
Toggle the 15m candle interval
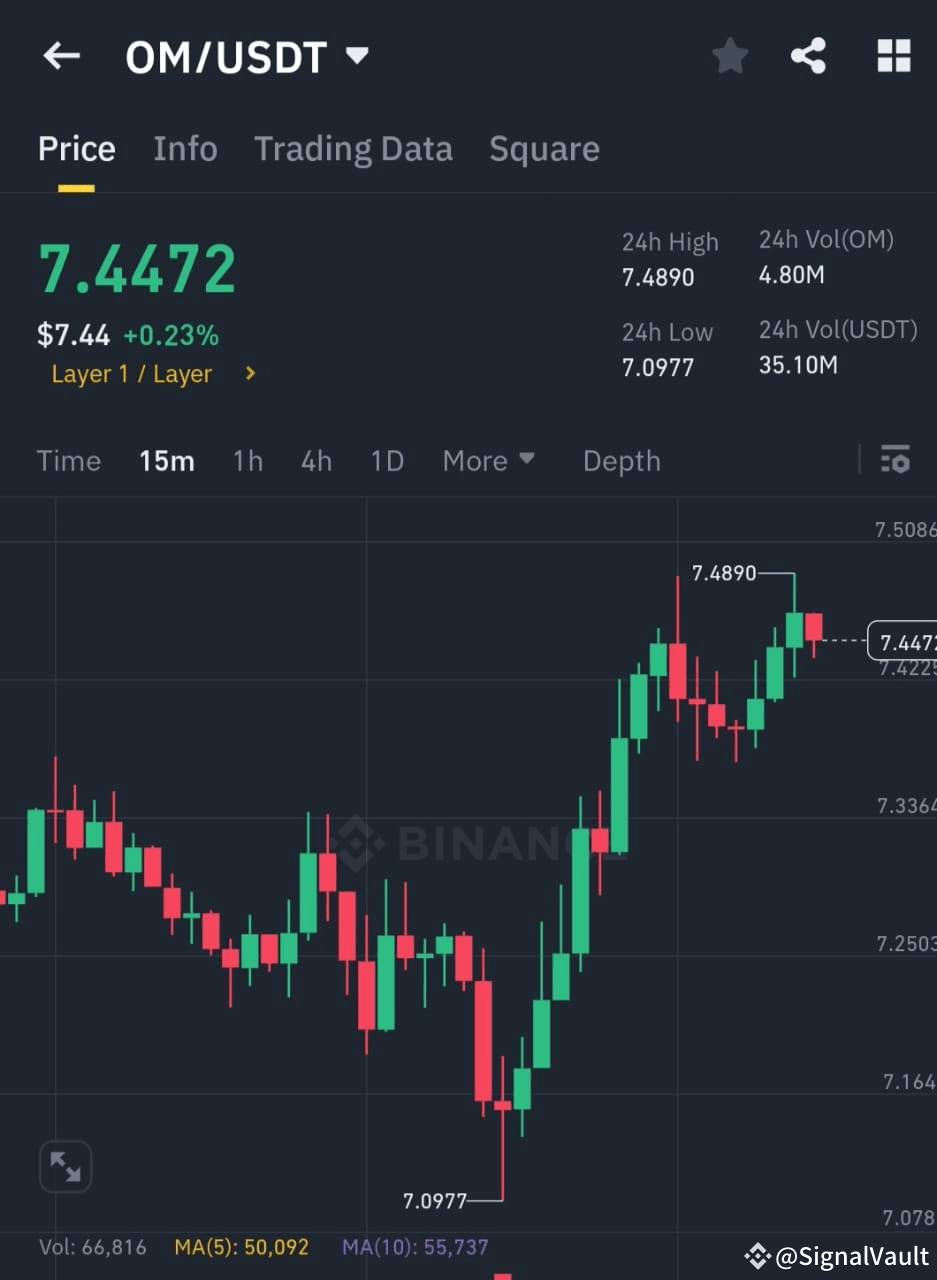166,461
